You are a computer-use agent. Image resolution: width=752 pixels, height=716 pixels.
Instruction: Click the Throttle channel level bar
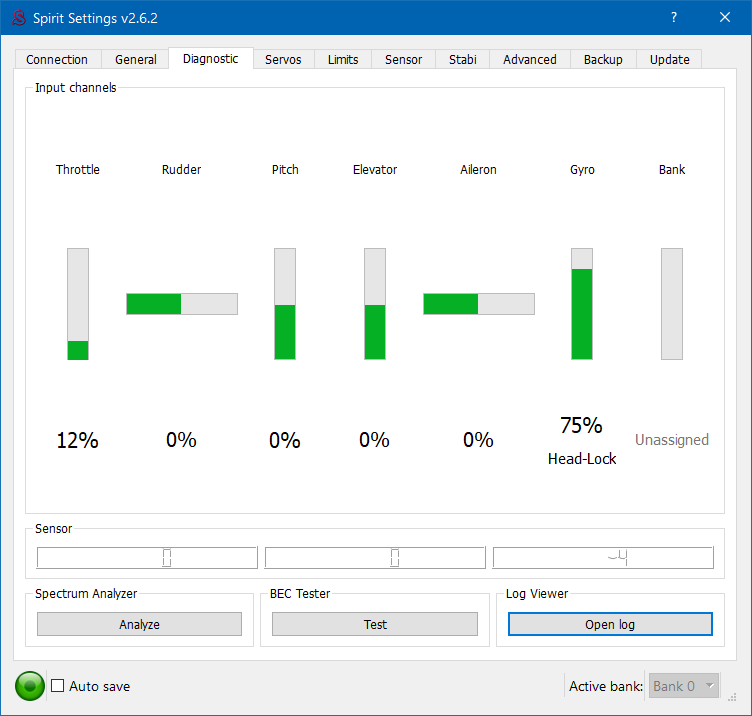point(78,304)
